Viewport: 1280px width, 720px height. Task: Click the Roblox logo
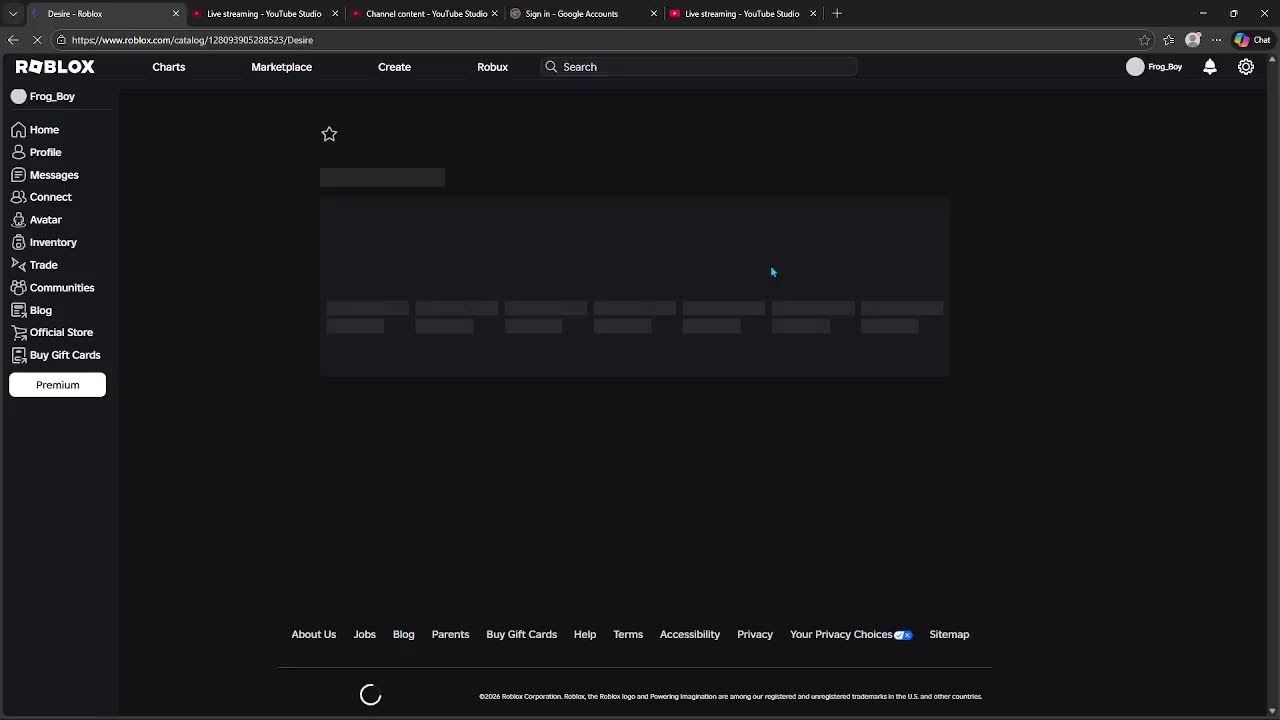(x=55, y=67)
